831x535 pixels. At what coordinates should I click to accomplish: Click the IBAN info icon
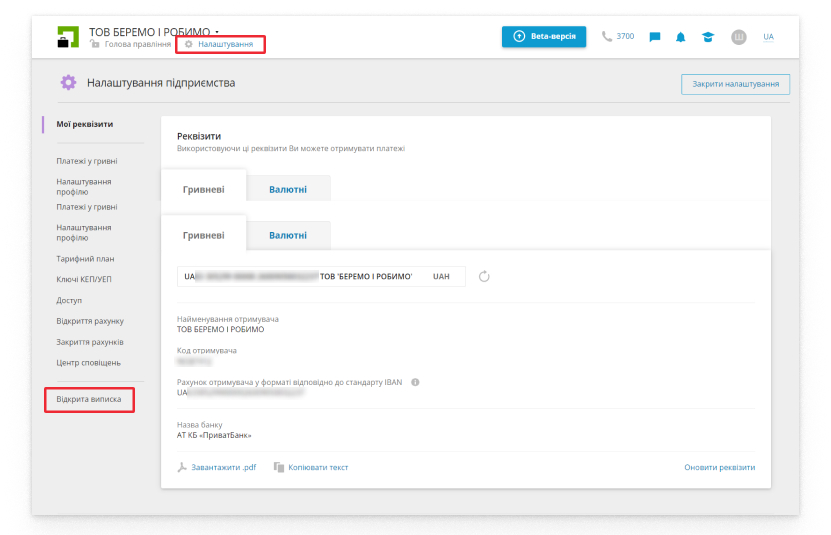click(415, 382)
